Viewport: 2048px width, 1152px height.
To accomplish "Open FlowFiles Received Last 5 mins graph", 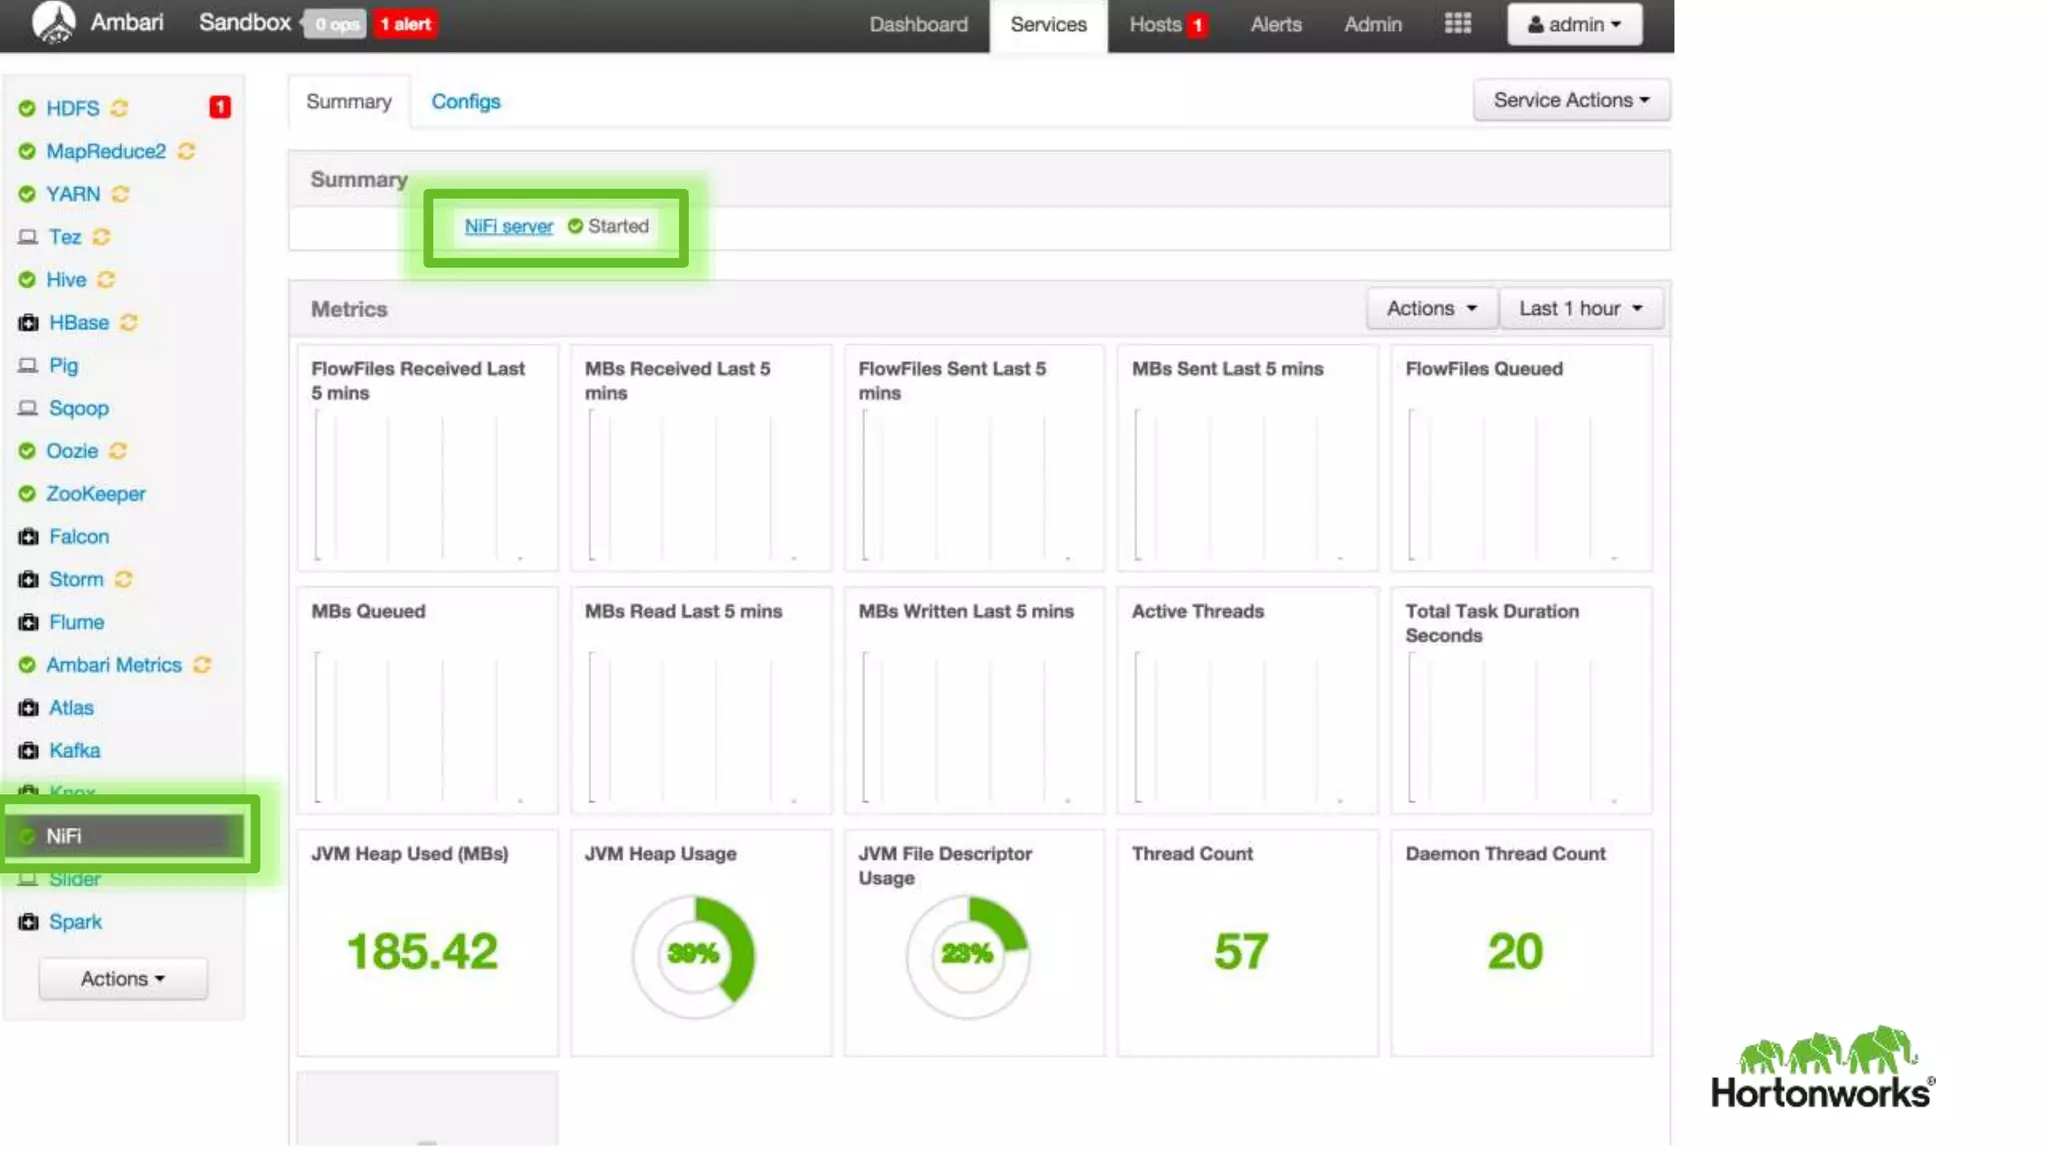I will click(x=427, y=458).
